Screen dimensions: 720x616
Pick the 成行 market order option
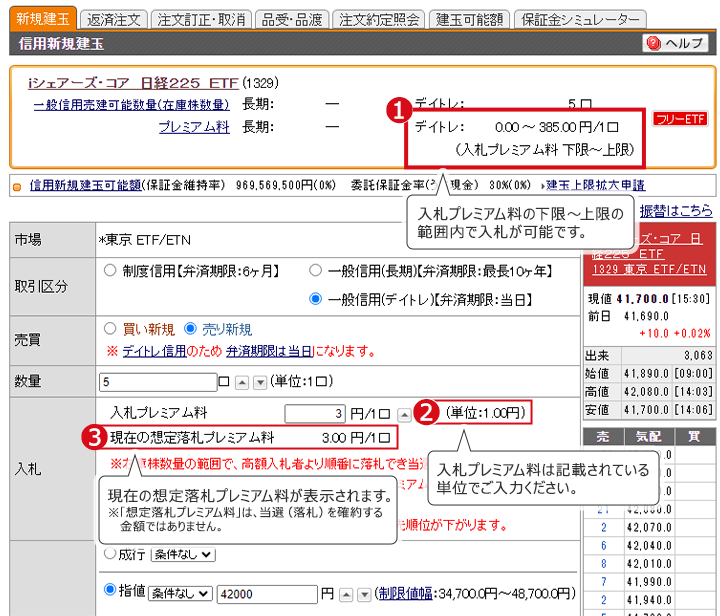coord(110,553)
